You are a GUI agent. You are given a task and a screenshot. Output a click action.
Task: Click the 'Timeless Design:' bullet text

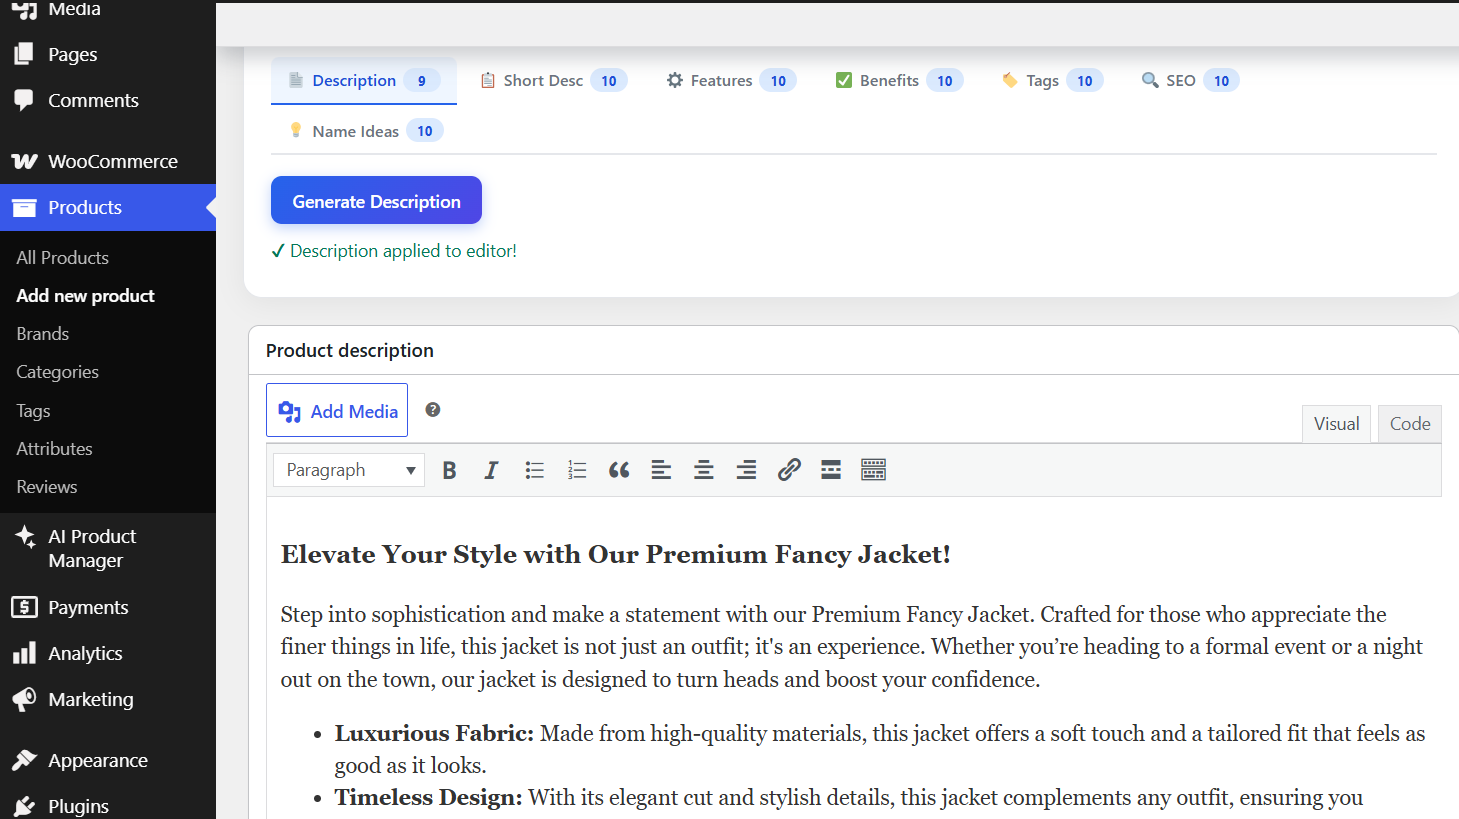[428, 797]
